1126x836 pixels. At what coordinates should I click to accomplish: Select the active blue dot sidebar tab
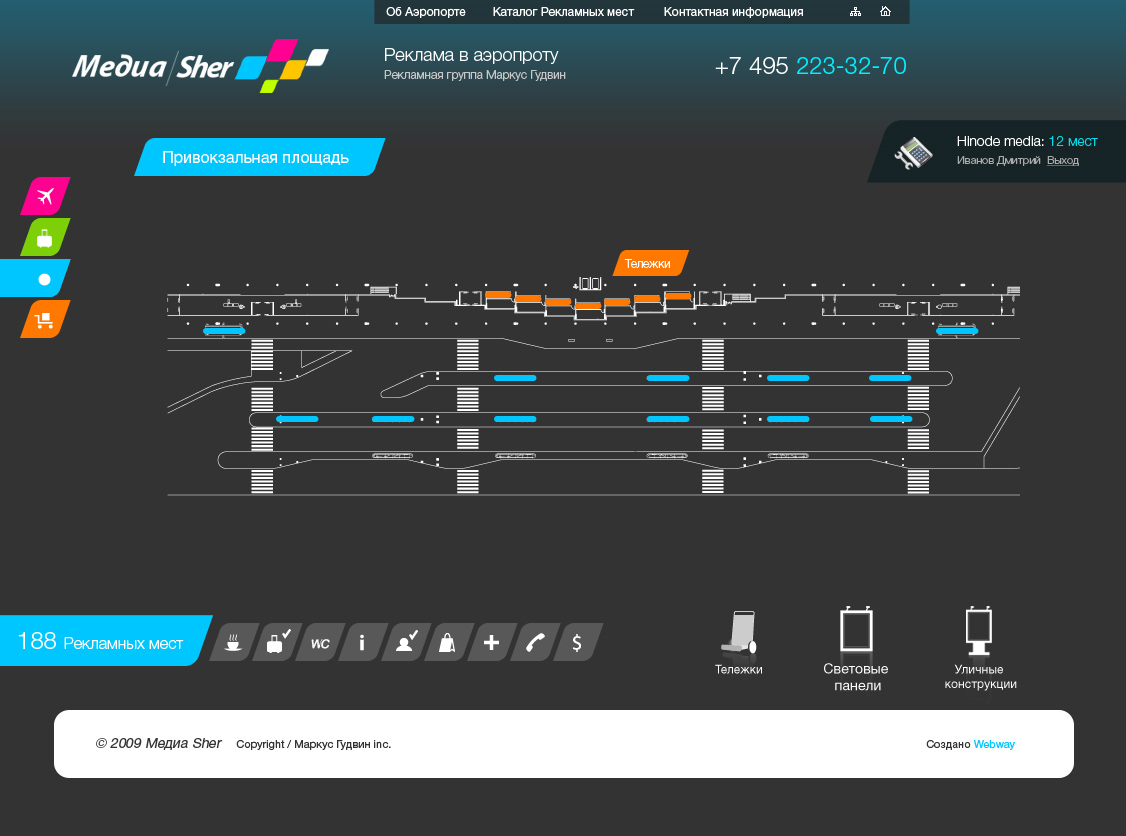point(36,279)
